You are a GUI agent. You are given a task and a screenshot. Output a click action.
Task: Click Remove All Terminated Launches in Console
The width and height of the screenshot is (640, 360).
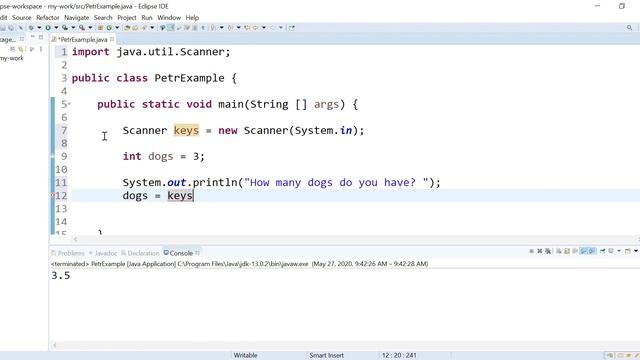pos(548,251)
